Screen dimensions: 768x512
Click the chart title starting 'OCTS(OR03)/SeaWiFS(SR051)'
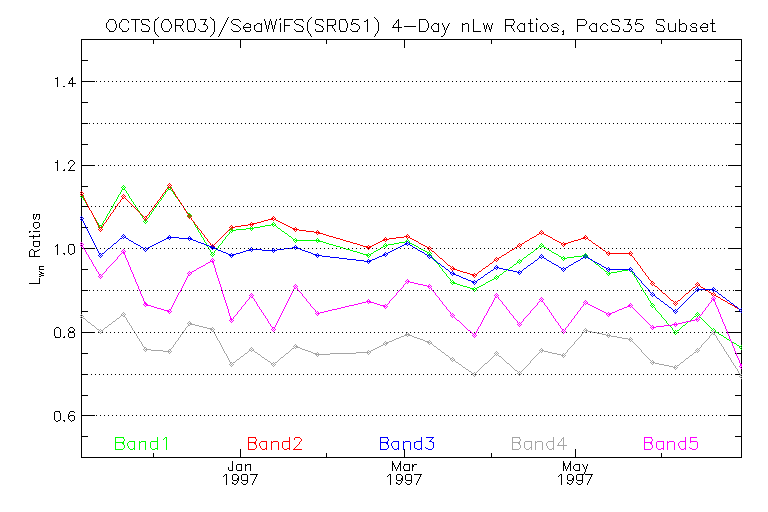click(410, 25)
